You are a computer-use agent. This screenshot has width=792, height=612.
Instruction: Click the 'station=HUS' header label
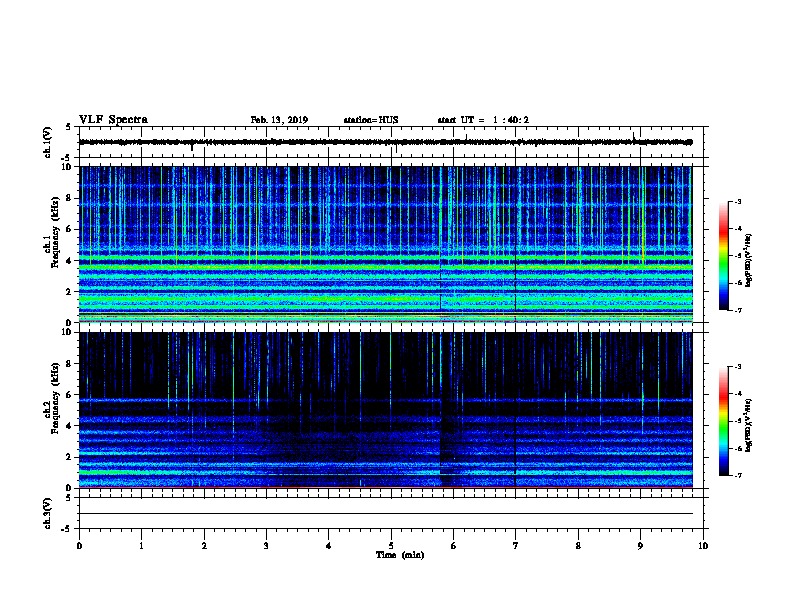click(371, 120)
